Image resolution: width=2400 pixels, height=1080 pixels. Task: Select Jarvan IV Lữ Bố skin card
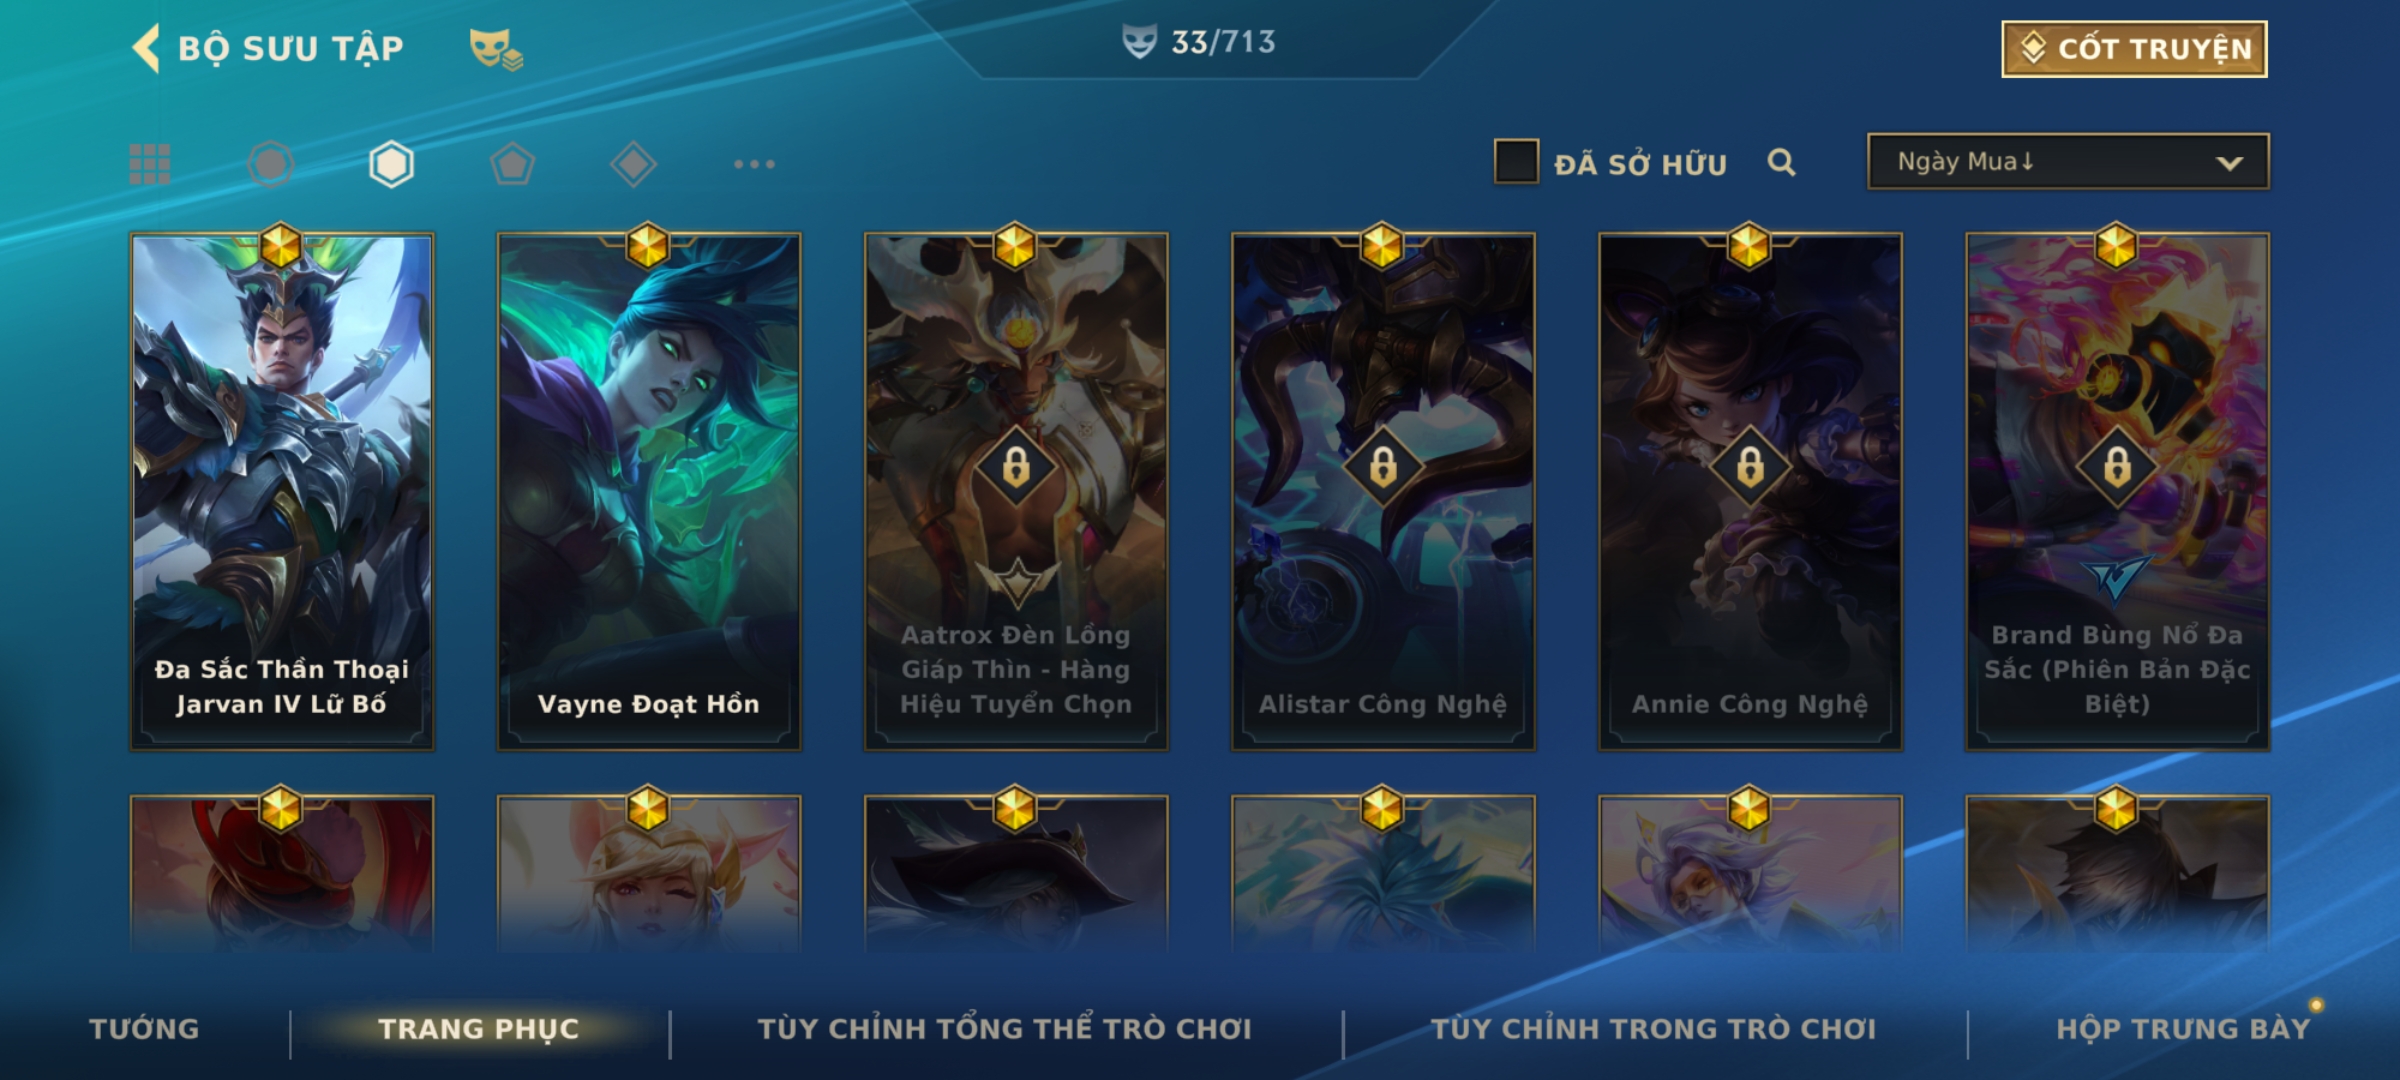(x=282, y=491)
